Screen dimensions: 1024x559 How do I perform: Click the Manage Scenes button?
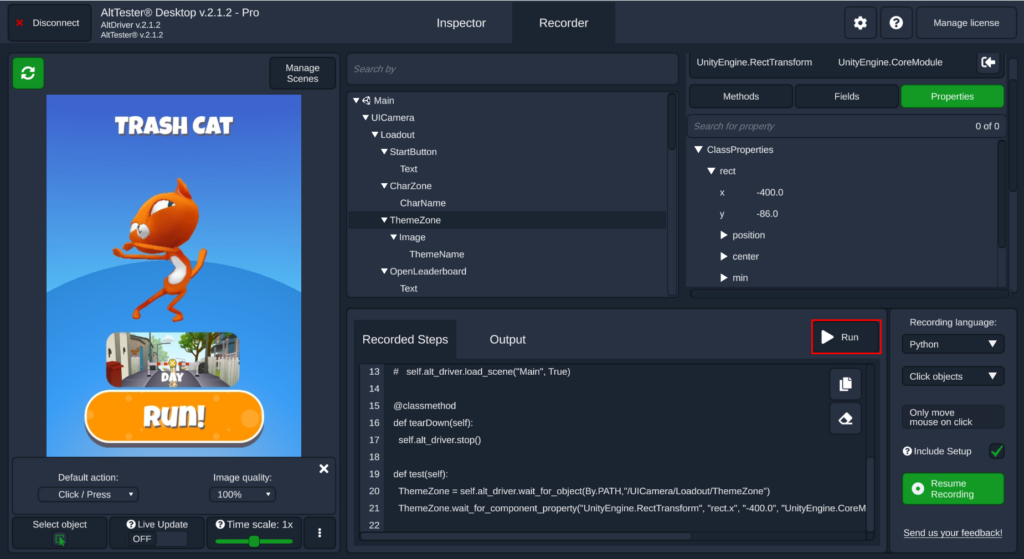pos(302,73)
